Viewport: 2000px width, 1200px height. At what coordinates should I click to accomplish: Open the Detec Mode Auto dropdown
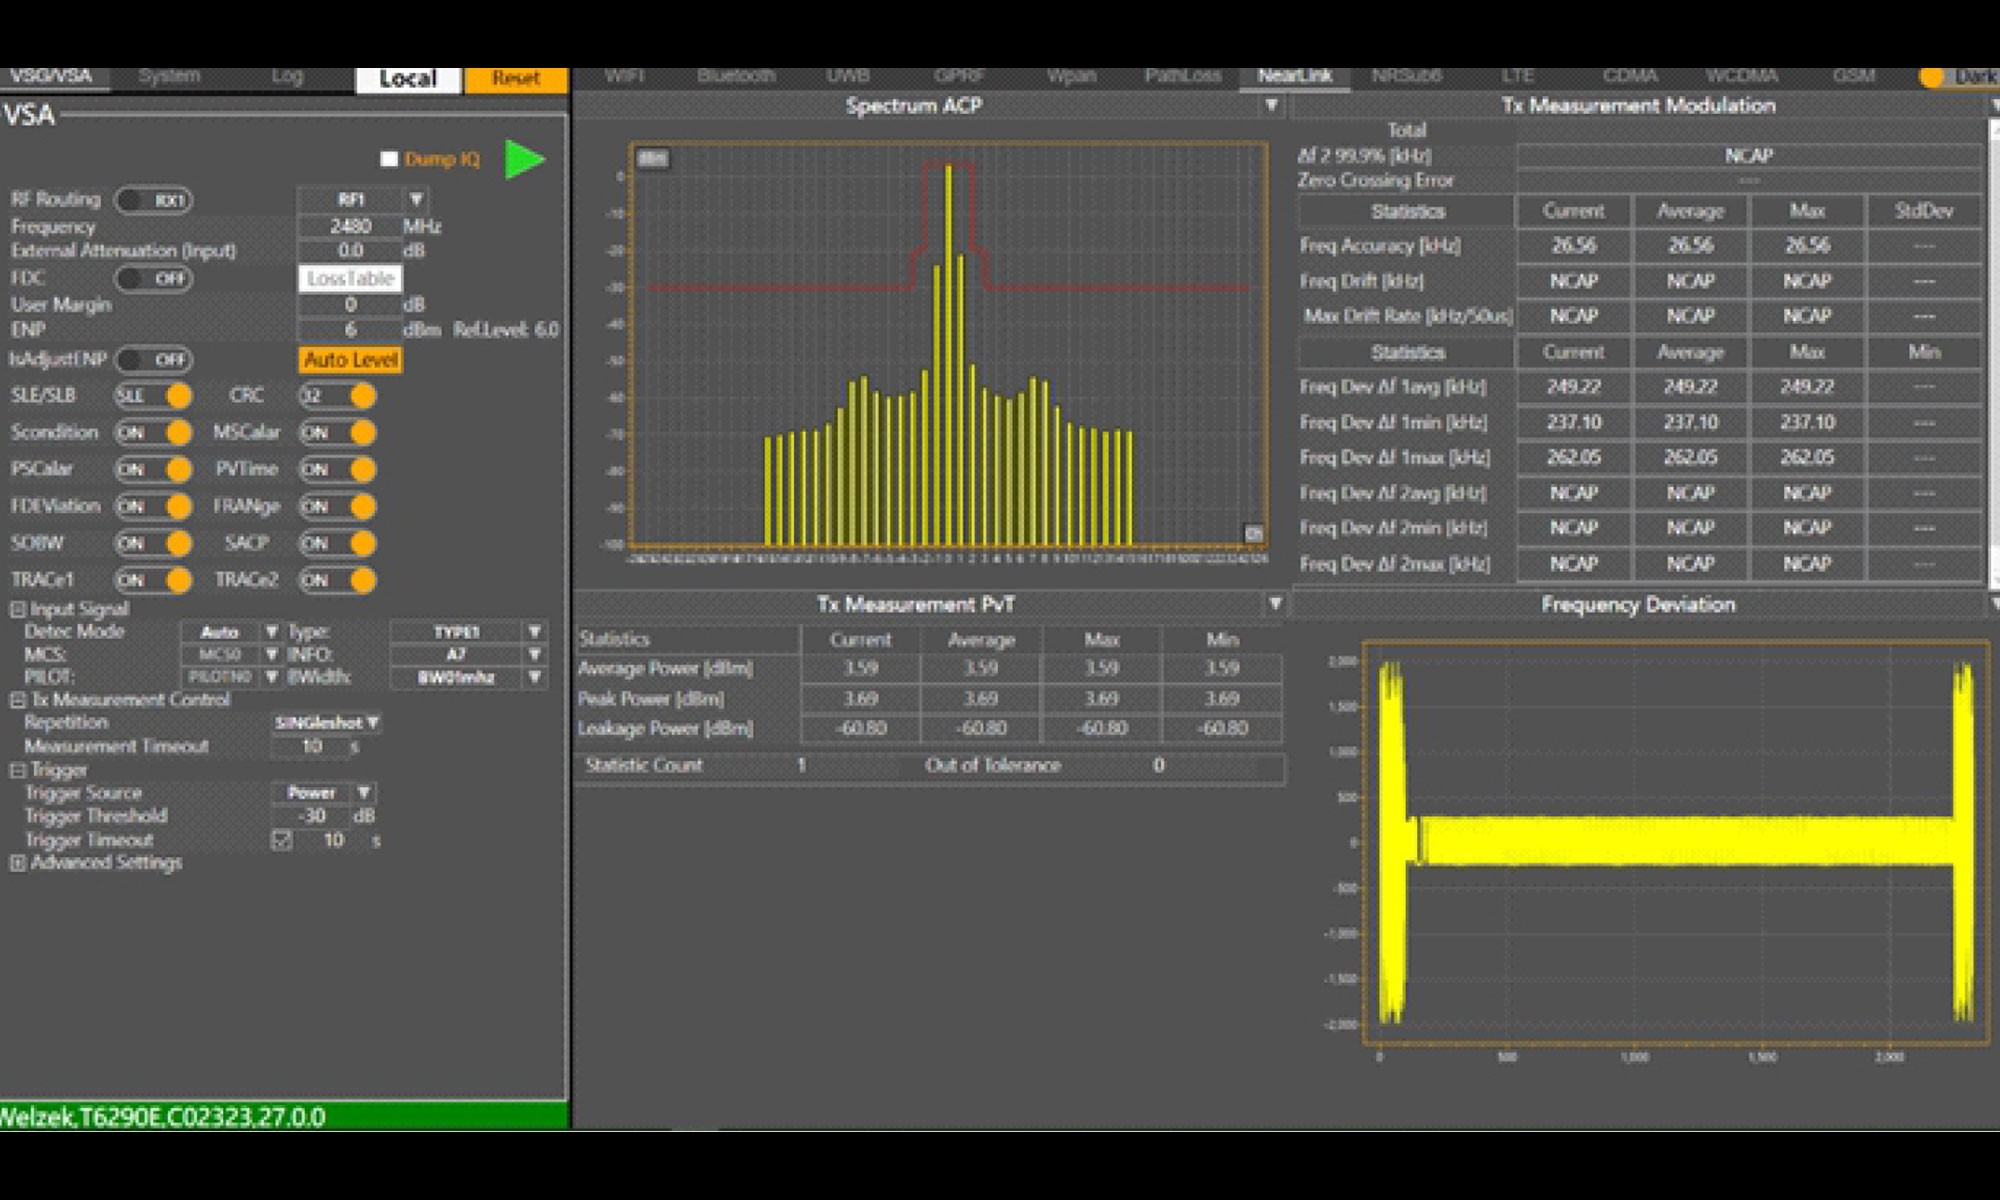coord(231,632)
